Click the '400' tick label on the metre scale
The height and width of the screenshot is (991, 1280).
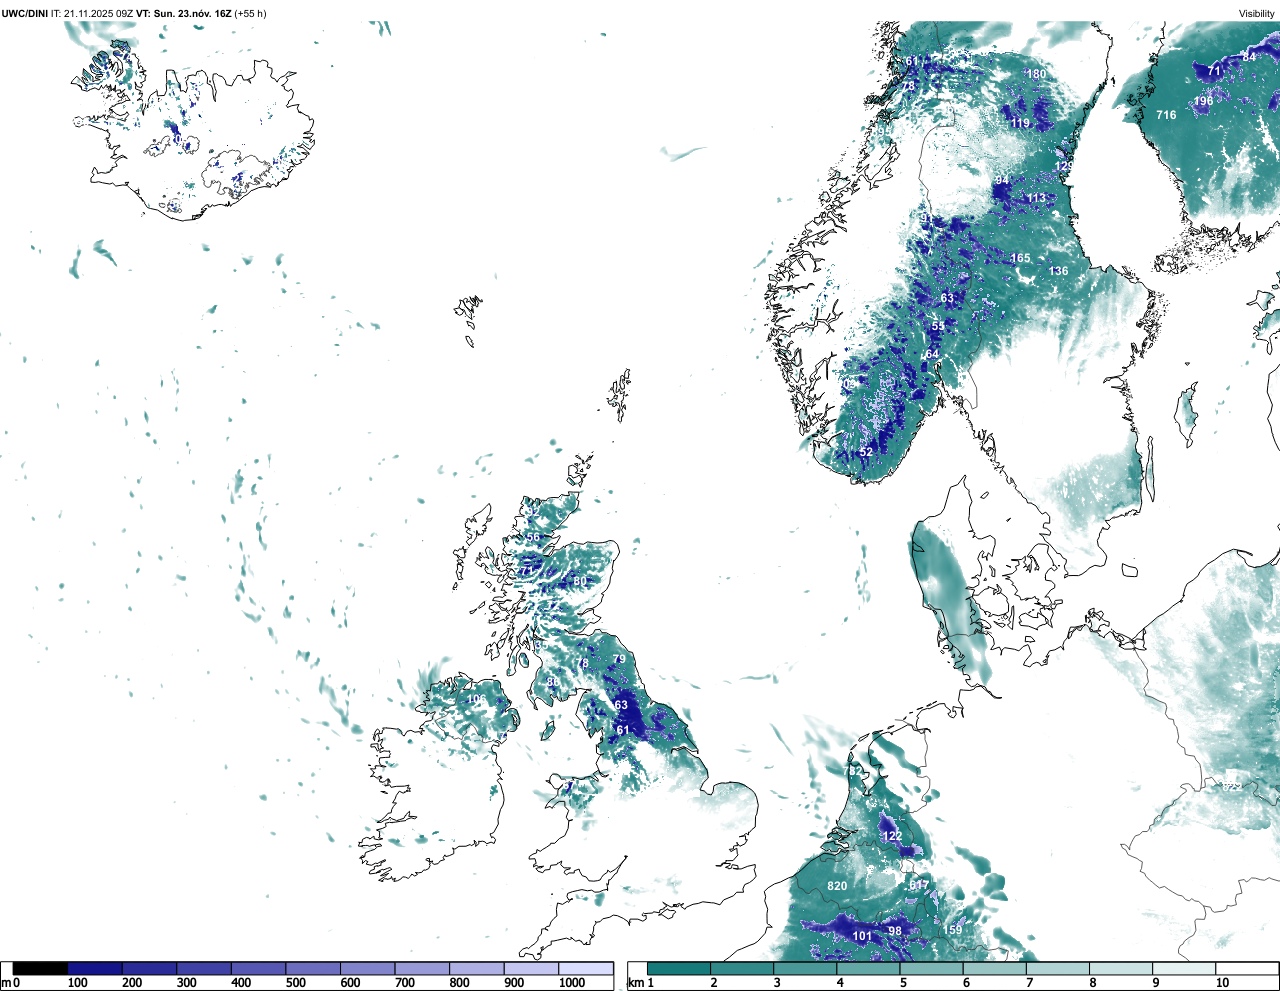pos(241,983)
